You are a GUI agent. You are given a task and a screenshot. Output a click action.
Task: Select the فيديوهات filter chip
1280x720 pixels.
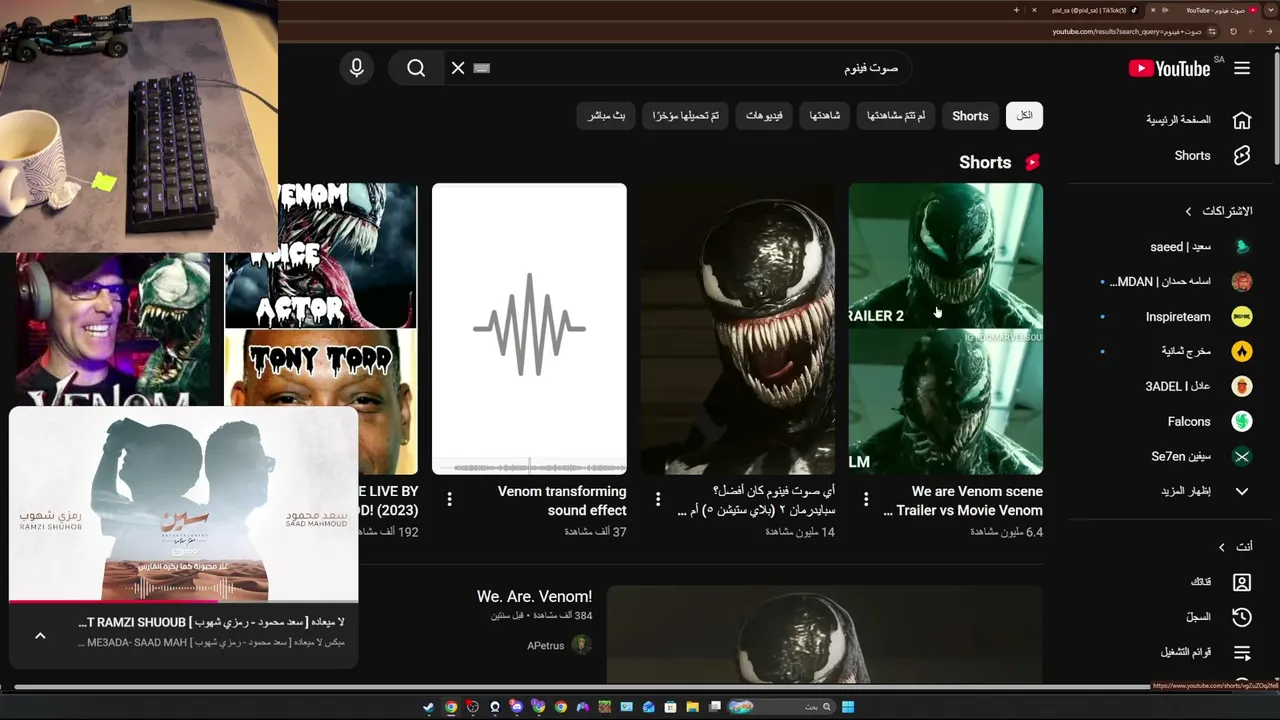[x=765, y=116]
